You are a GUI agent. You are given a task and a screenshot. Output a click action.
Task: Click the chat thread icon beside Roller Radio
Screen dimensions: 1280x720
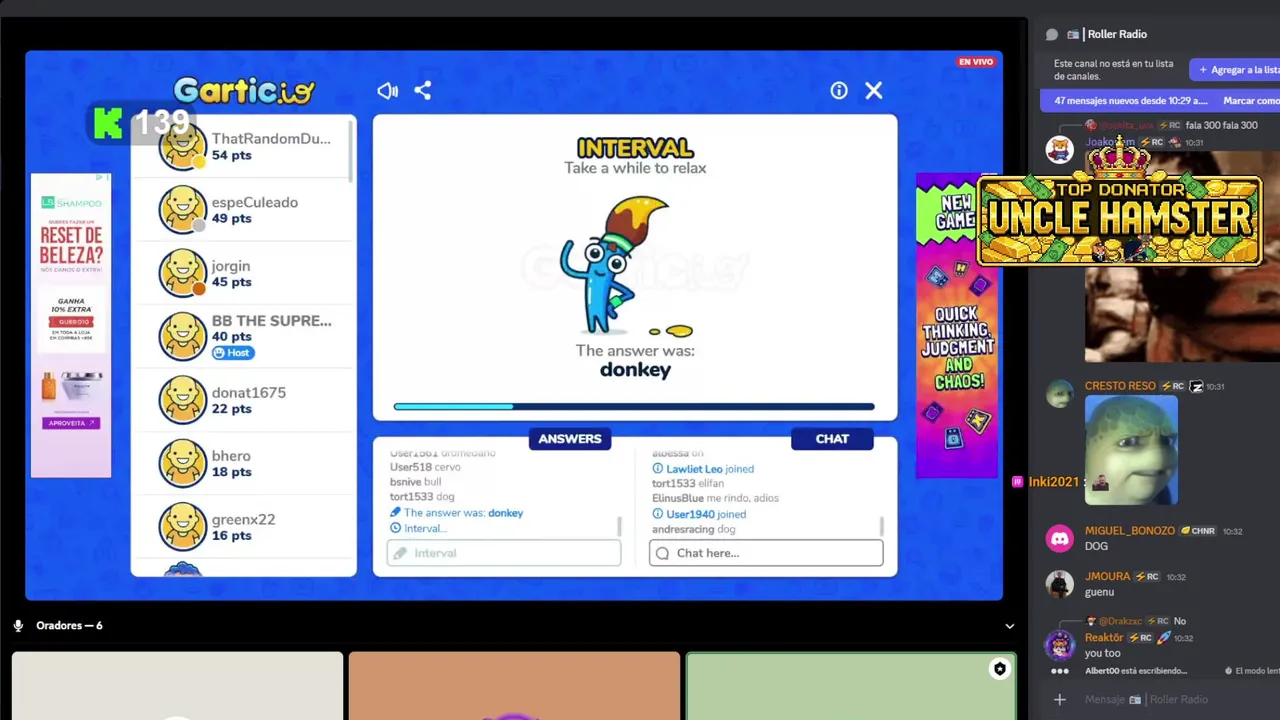(1051, 34)
